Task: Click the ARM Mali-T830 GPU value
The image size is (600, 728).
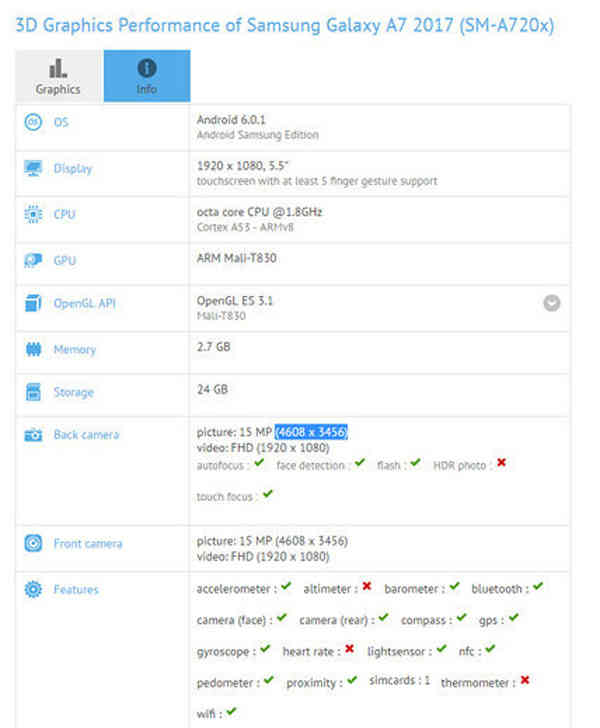Action: 237,258
